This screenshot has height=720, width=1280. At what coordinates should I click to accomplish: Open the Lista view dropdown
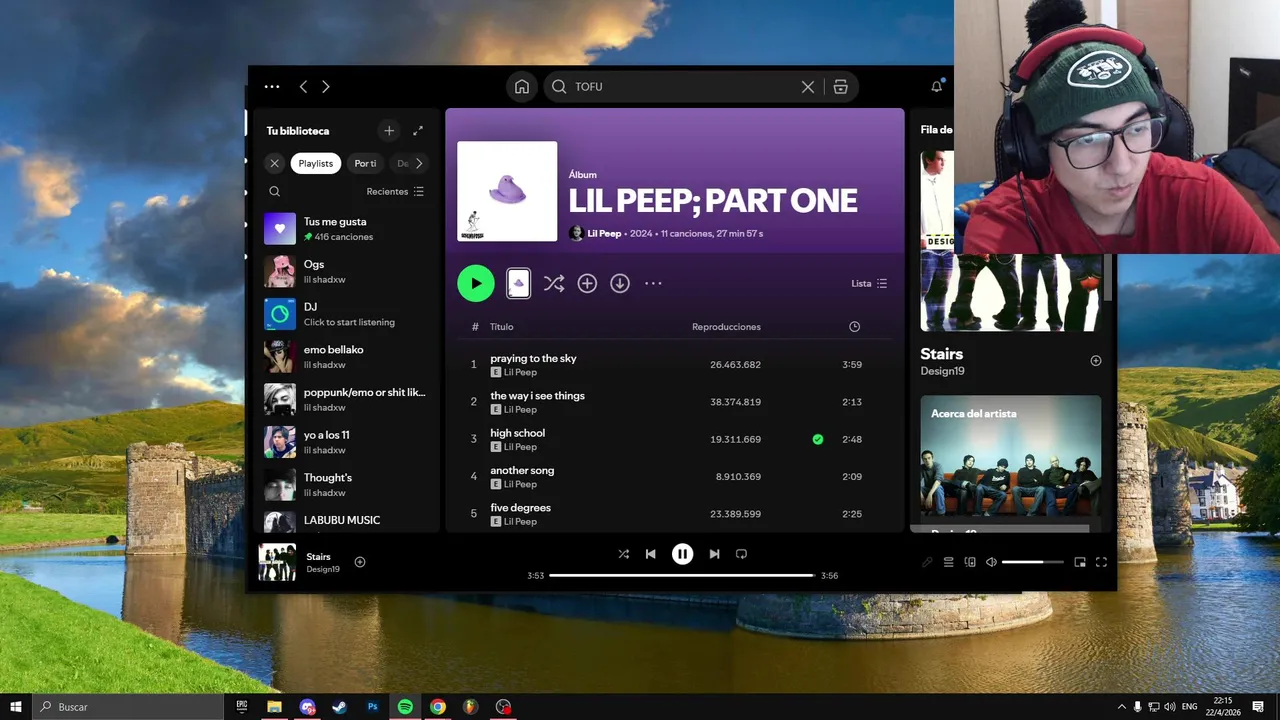(x=869, y=284)
